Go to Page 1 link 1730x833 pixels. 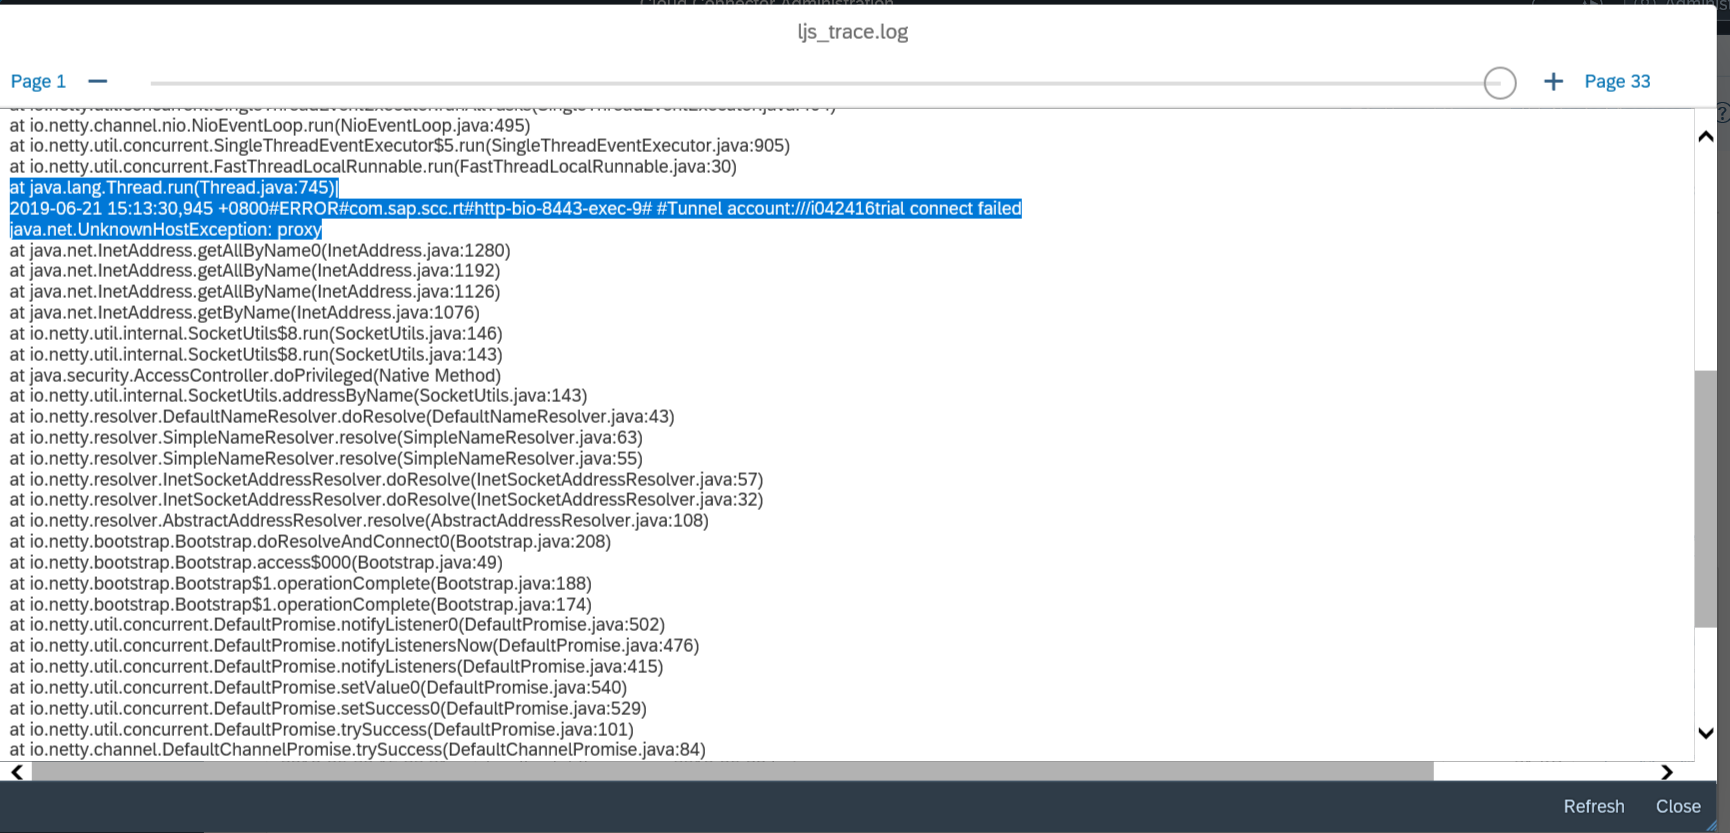click(38, 82)
